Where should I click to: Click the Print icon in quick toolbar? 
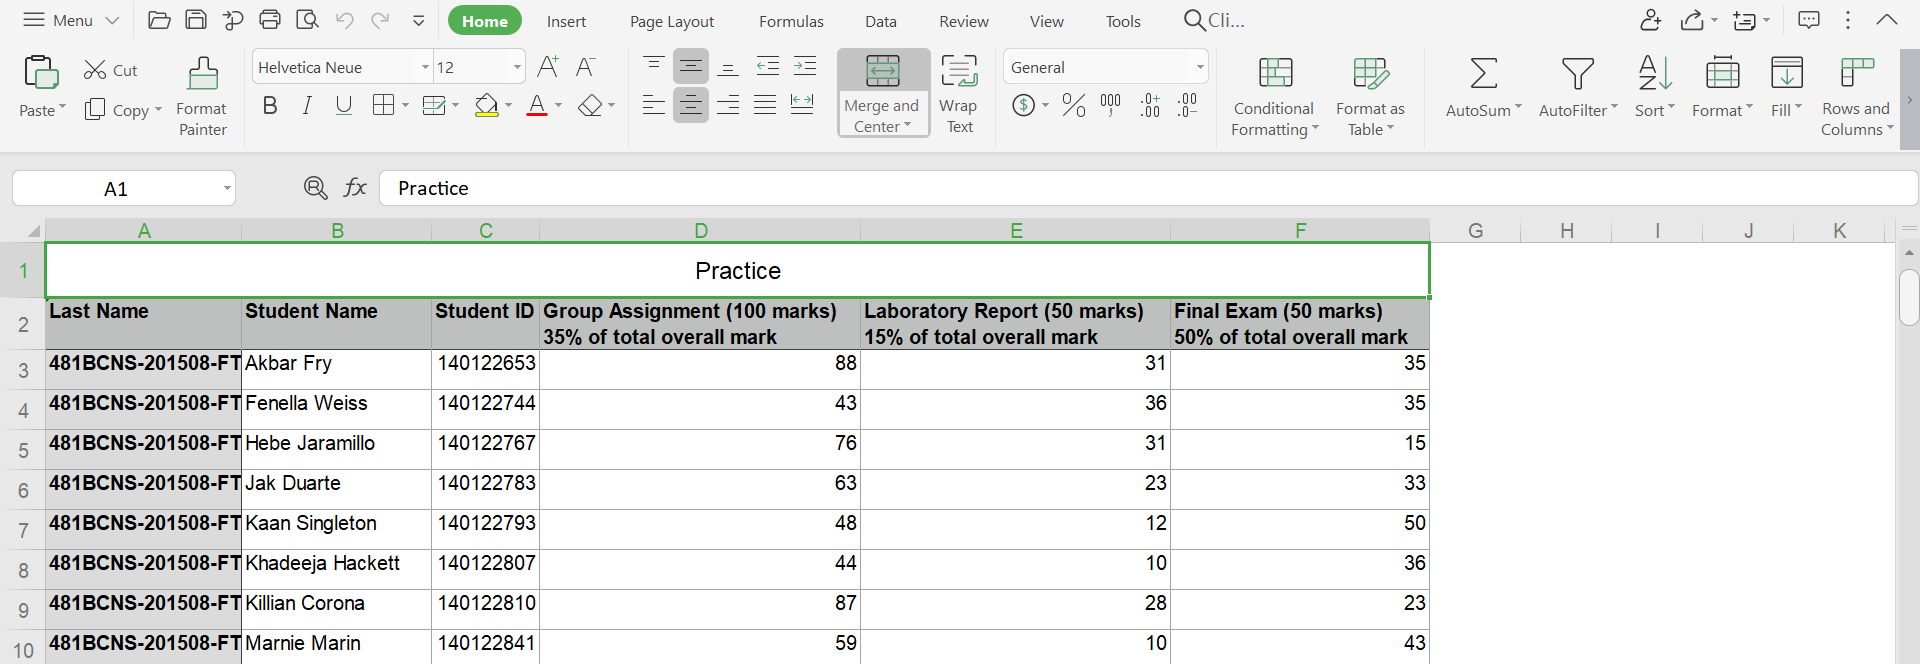coord(270,20)
